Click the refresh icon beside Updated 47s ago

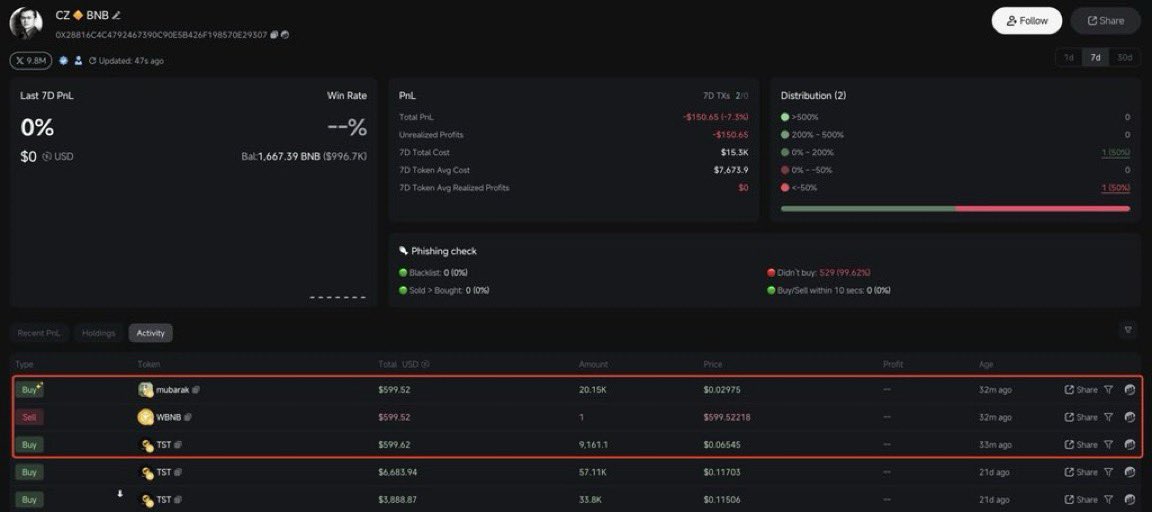[x=92, y=61]
